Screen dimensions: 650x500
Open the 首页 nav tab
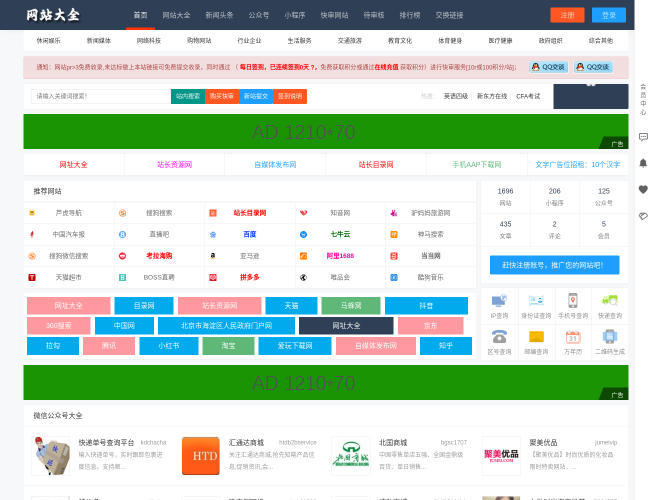click(141, 15)
